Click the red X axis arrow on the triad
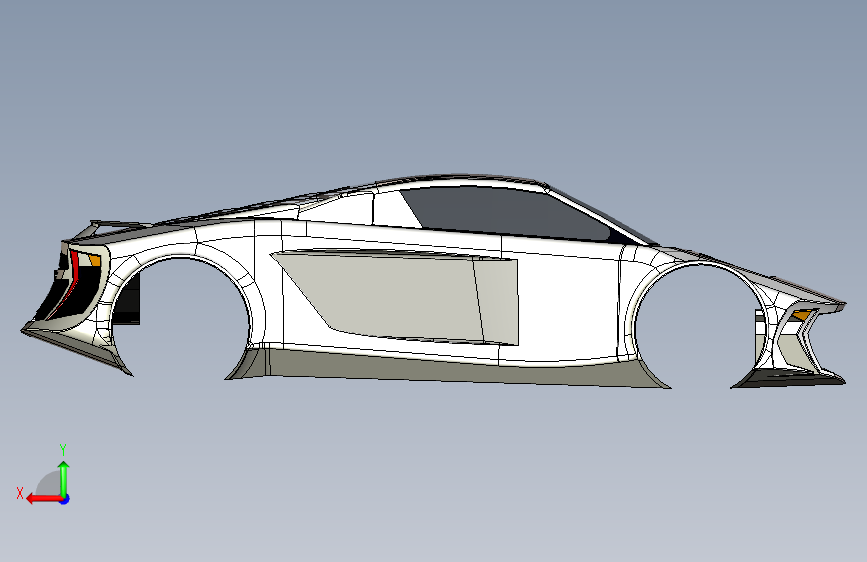The image size is (867, 562). pos(43,499)
